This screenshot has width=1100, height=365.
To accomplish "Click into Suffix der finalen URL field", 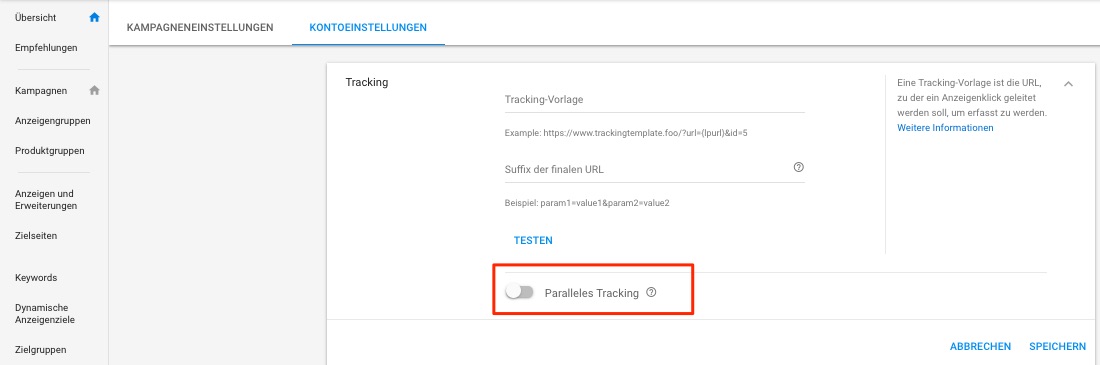I will pos(648,169).
